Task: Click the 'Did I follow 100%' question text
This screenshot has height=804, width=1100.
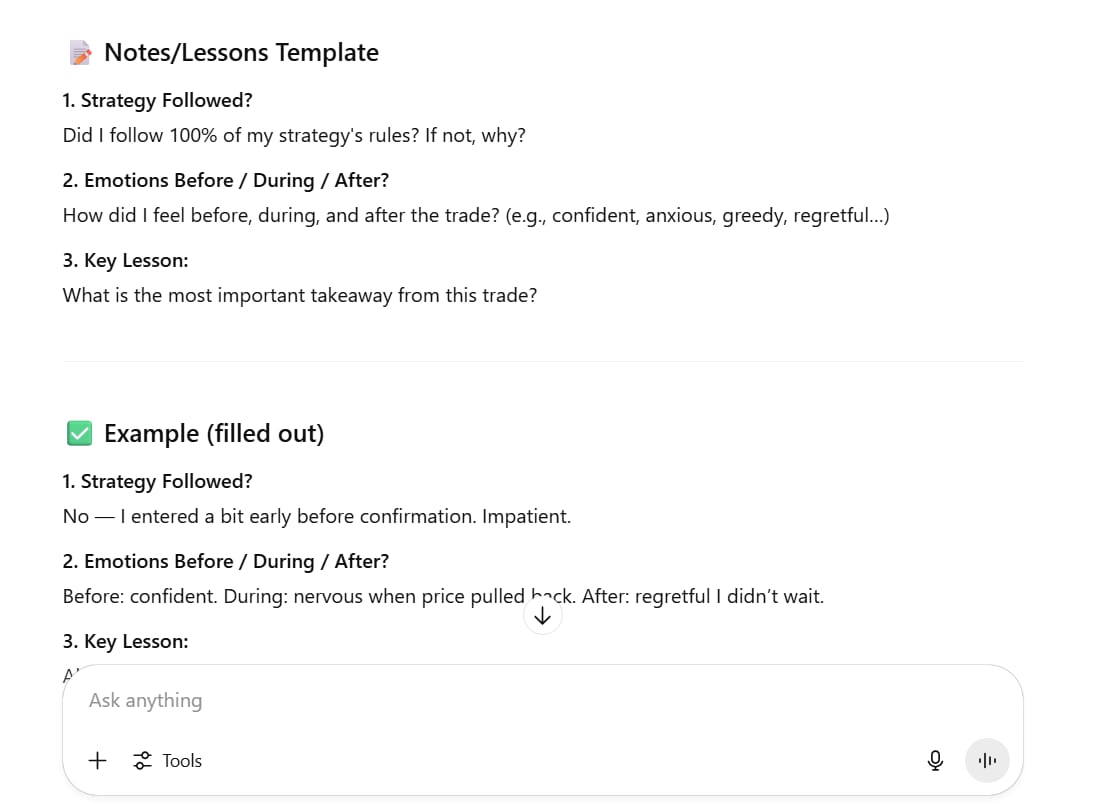Action: [x=294, y=135]
